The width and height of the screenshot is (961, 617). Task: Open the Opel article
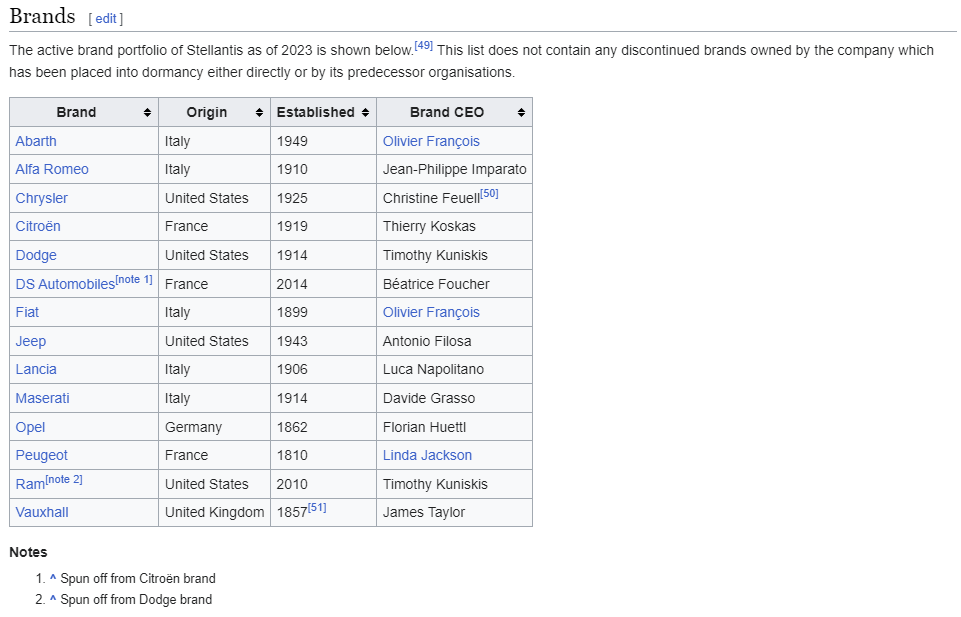[30, 427]
